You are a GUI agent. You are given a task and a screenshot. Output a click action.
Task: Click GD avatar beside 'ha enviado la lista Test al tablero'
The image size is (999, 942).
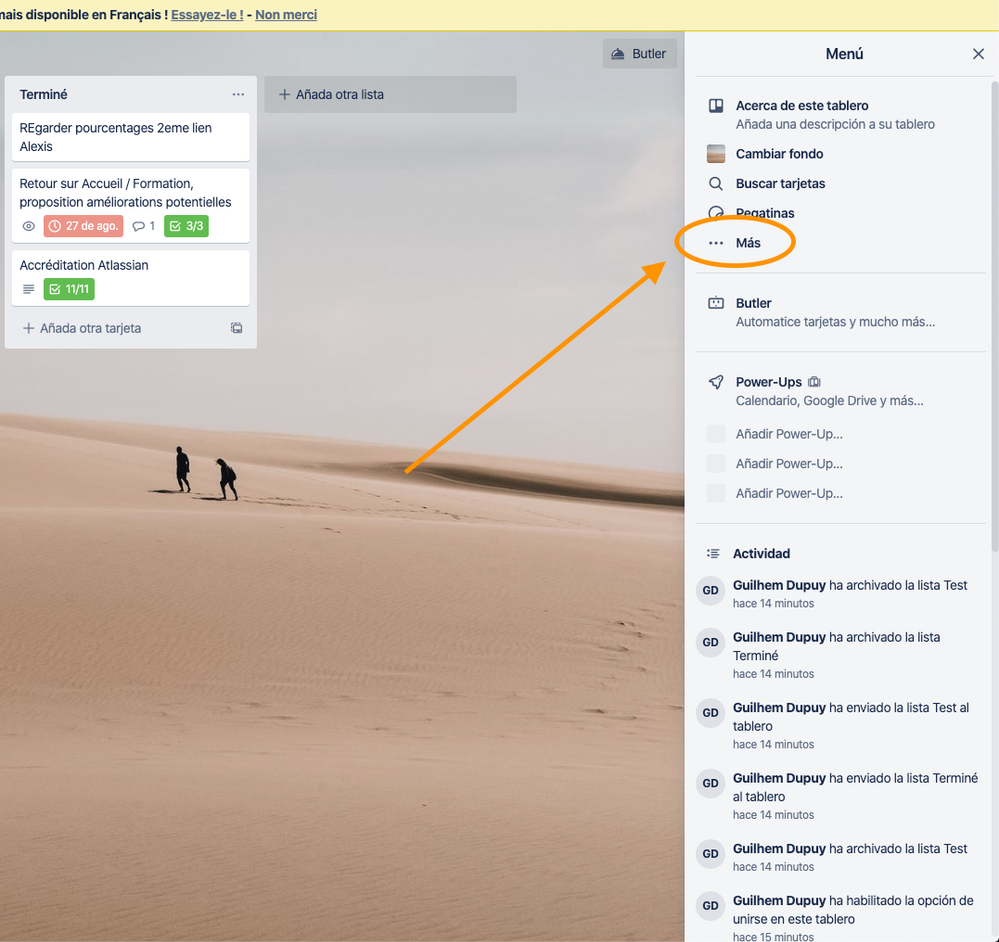point(710,713)
